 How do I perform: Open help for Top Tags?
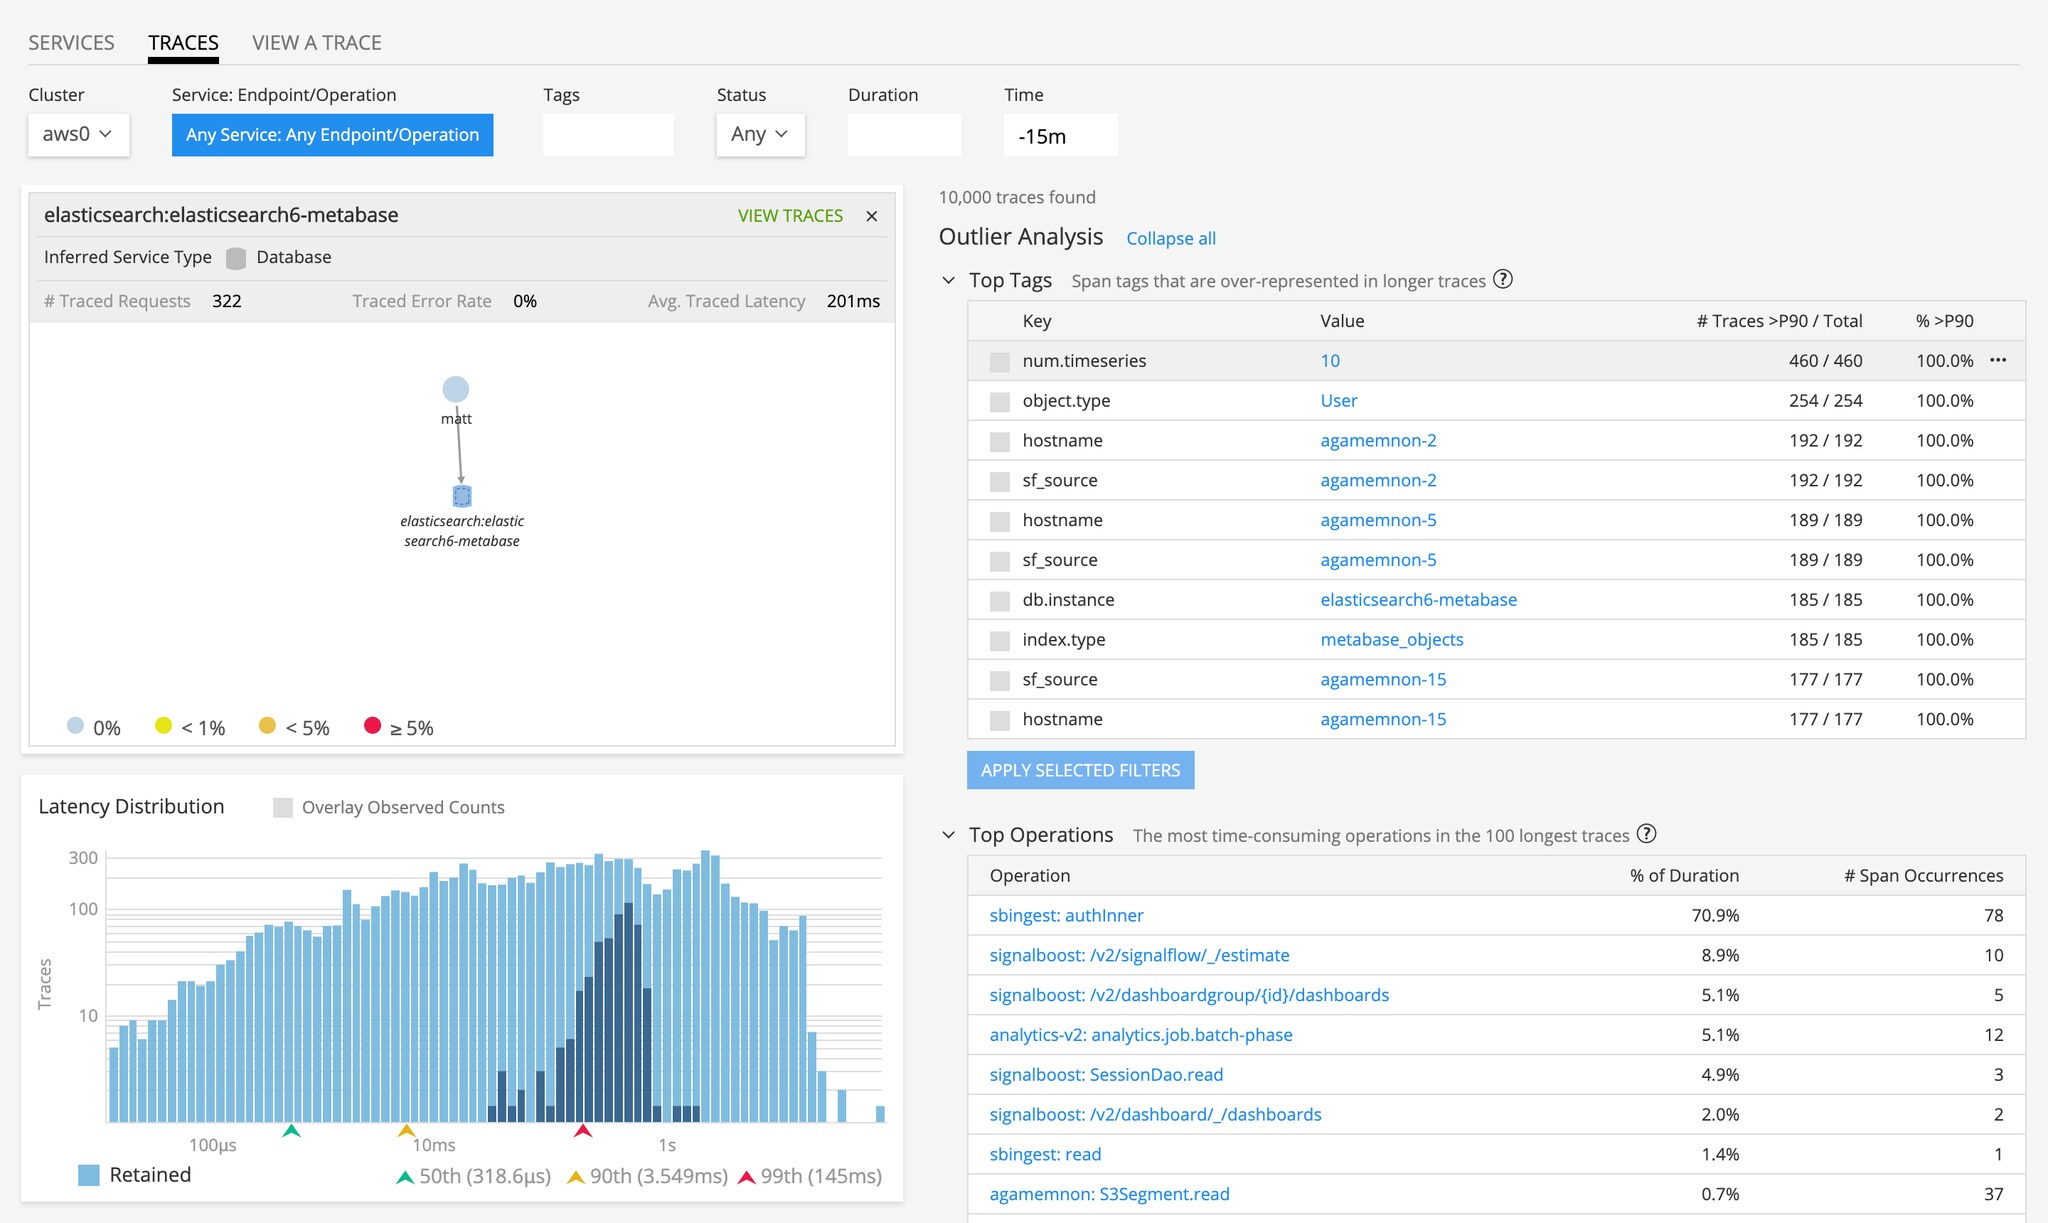coord(1502,280)
